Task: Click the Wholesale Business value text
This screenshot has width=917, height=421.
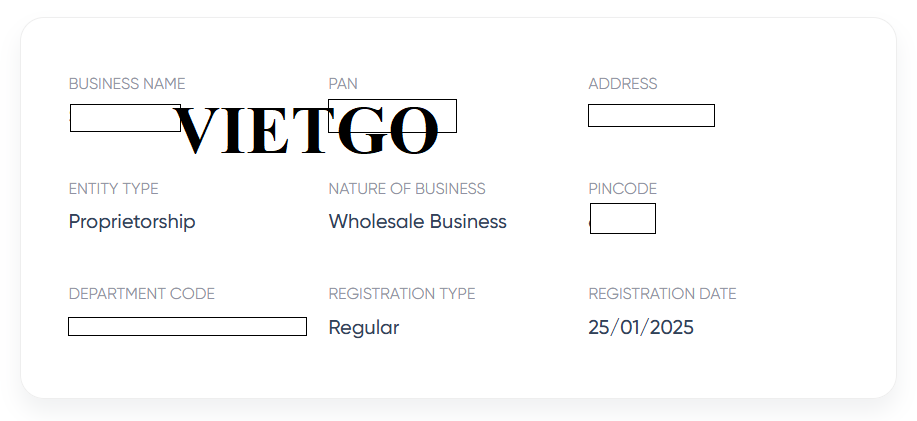Action: (418, 222)
